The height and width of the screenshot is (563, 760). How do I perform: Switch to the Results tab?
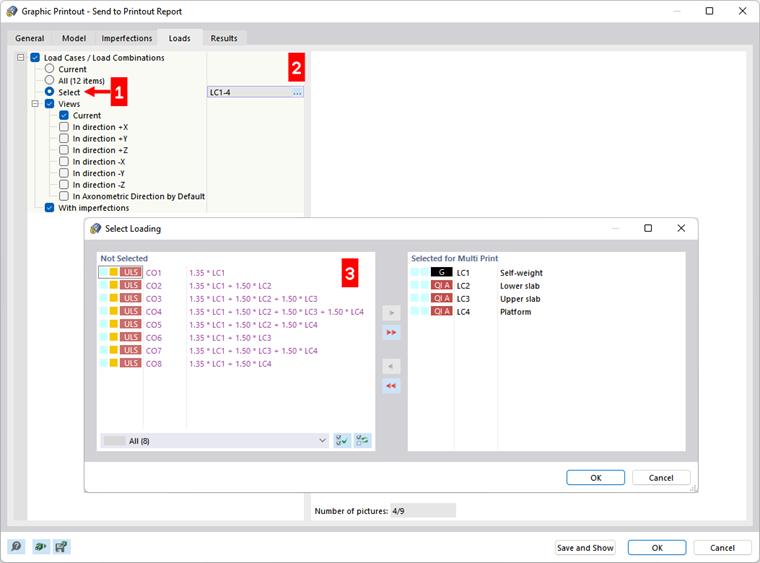coord(224,38)
